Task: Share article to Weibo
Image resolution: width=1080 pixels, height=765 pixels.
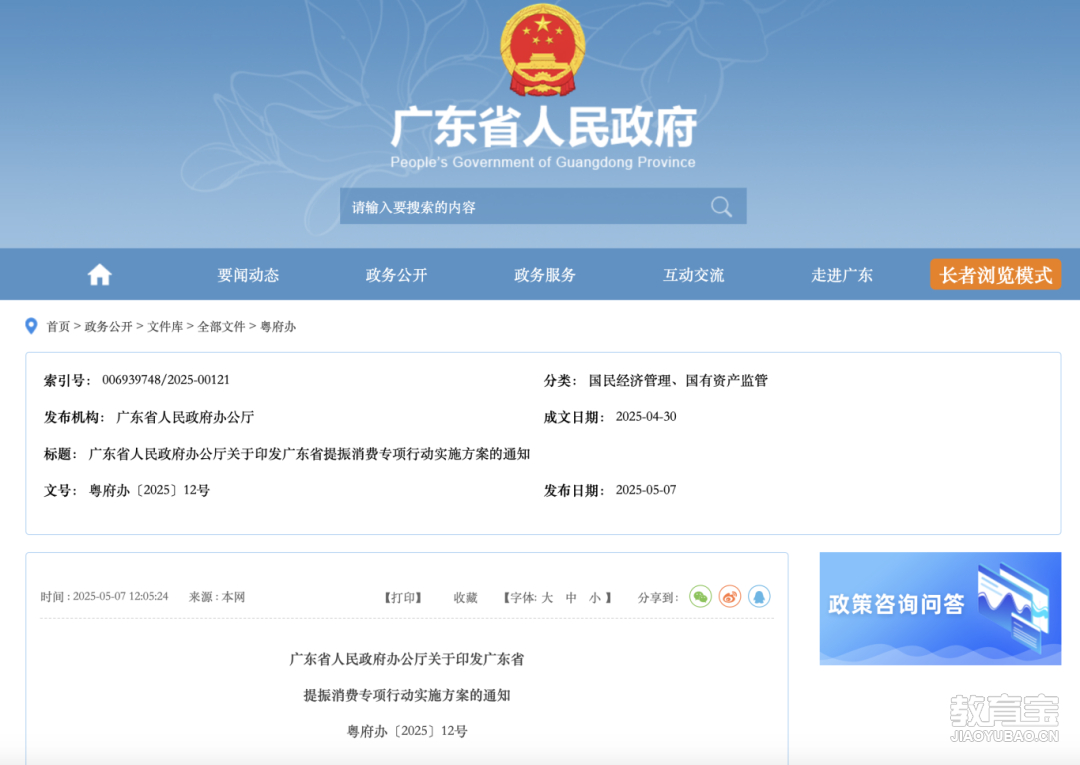Action: [730, 597]
